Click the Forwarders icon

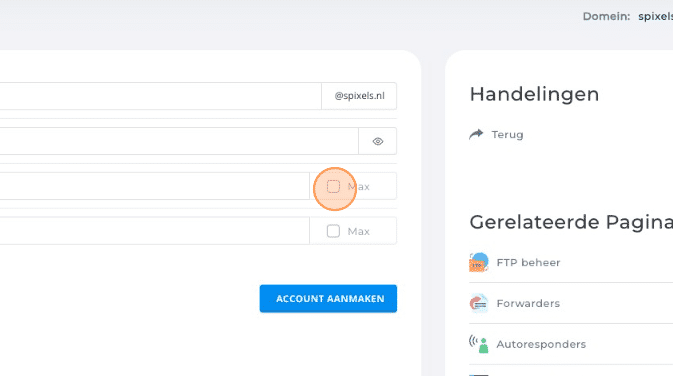click(x=479, y=303)
